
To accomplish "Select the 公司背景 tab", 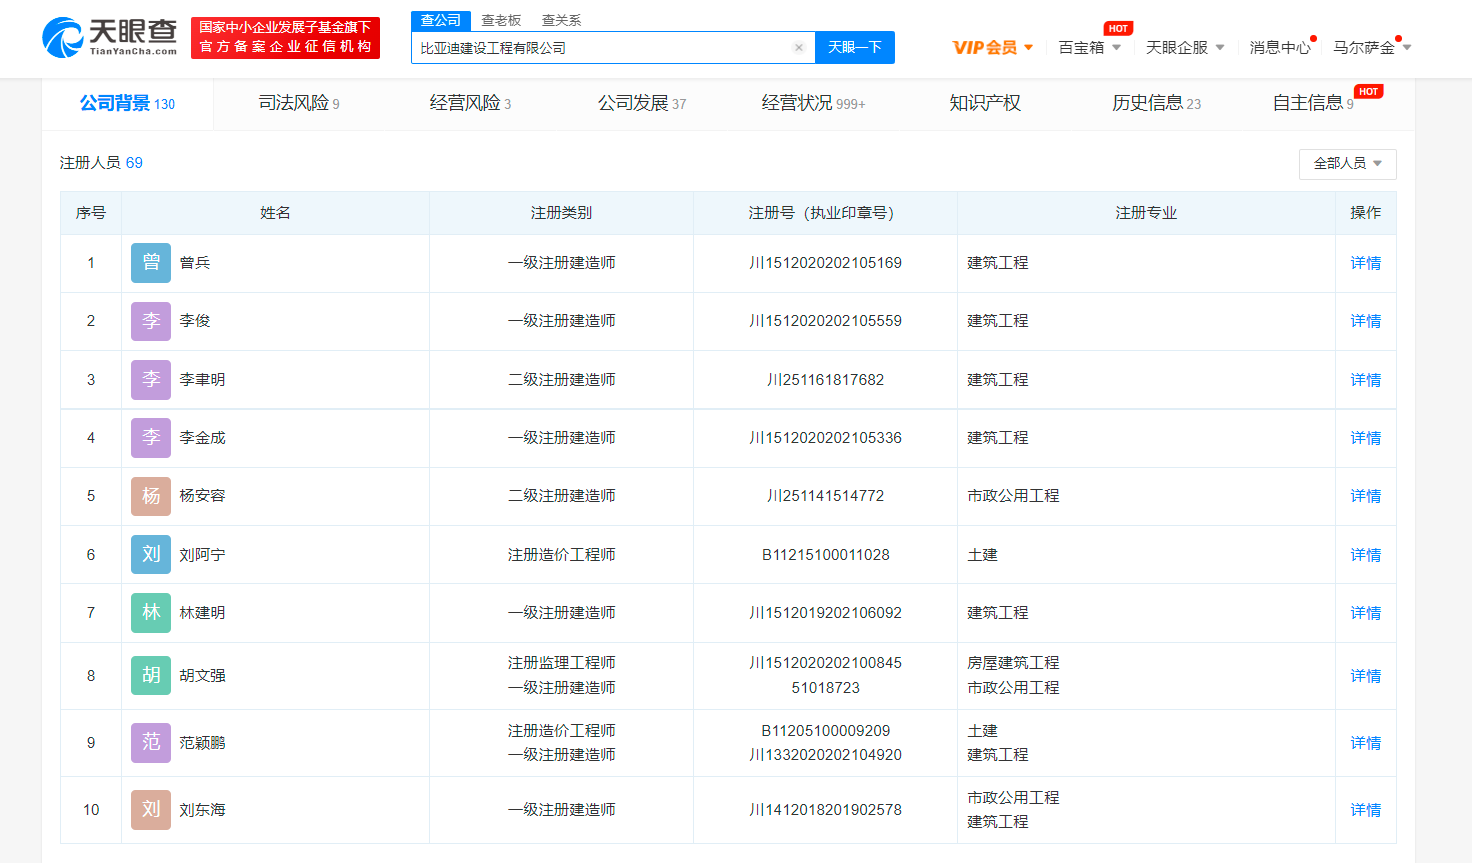I will pyautogui.click(x=127, y=104).
